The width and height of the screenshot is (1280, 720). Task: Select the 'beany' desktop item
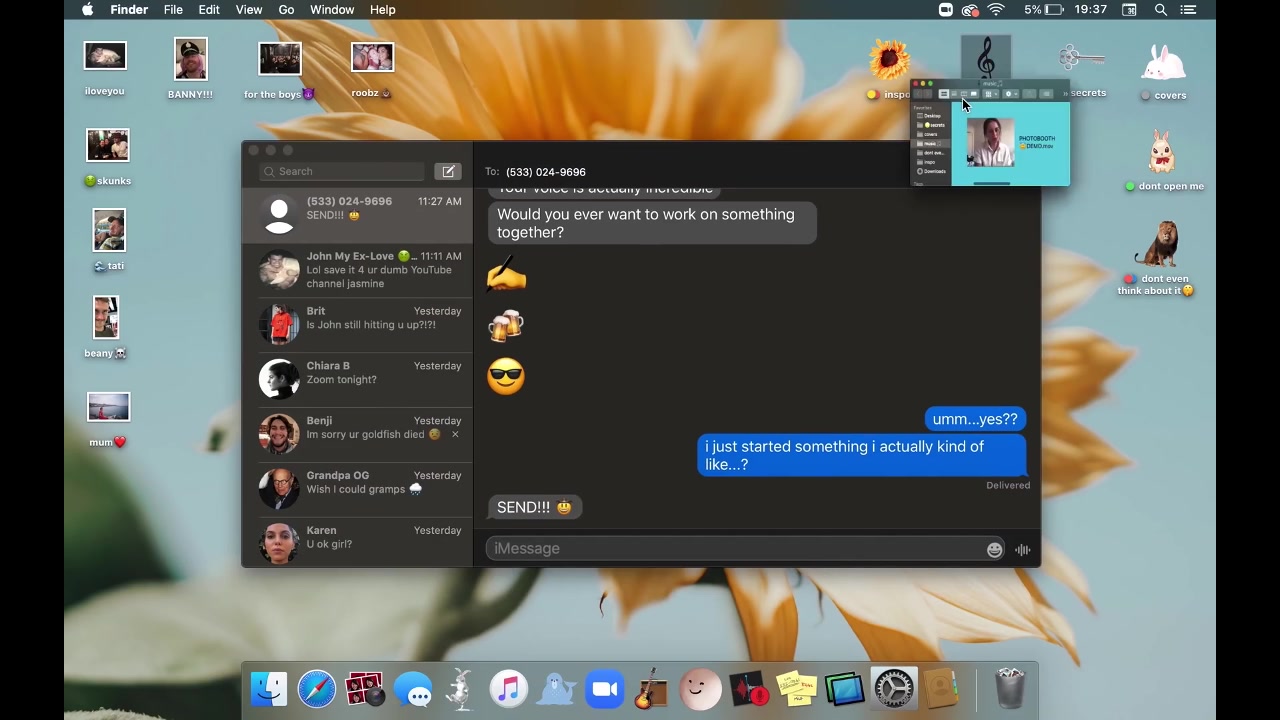click(x=106, y=326)
